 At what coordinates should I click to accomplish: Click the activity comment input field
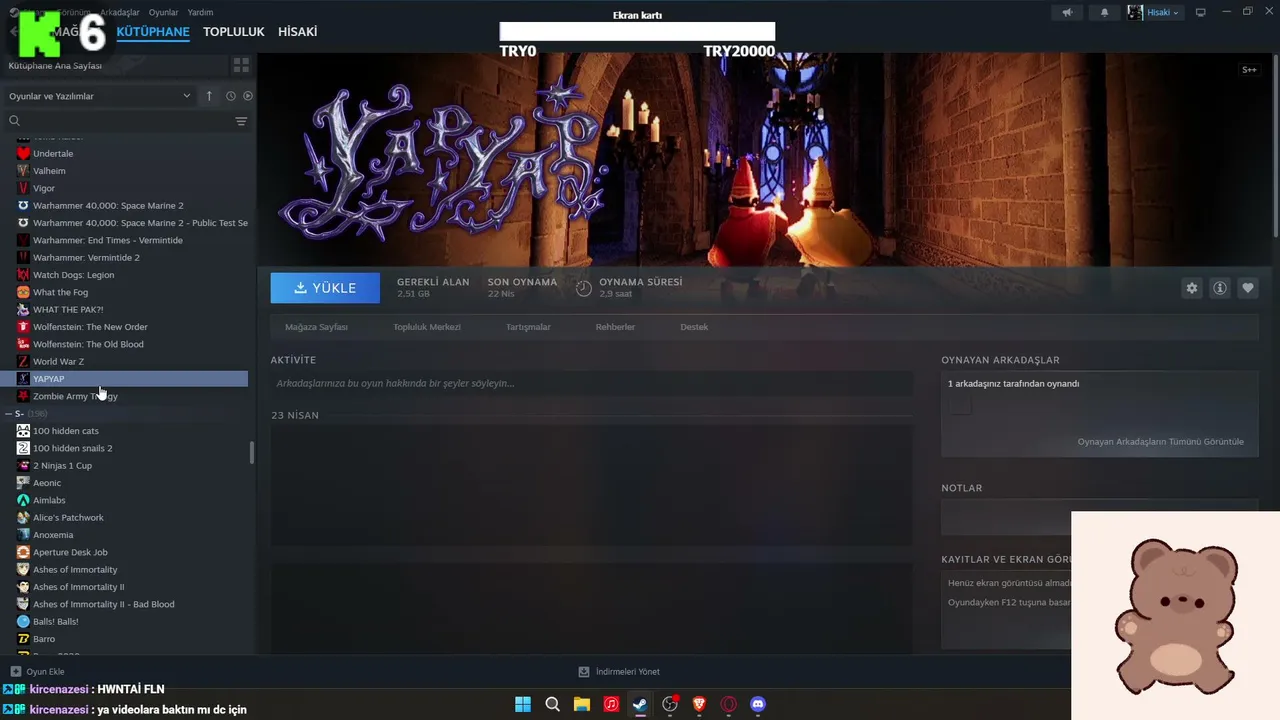[591, 383]
